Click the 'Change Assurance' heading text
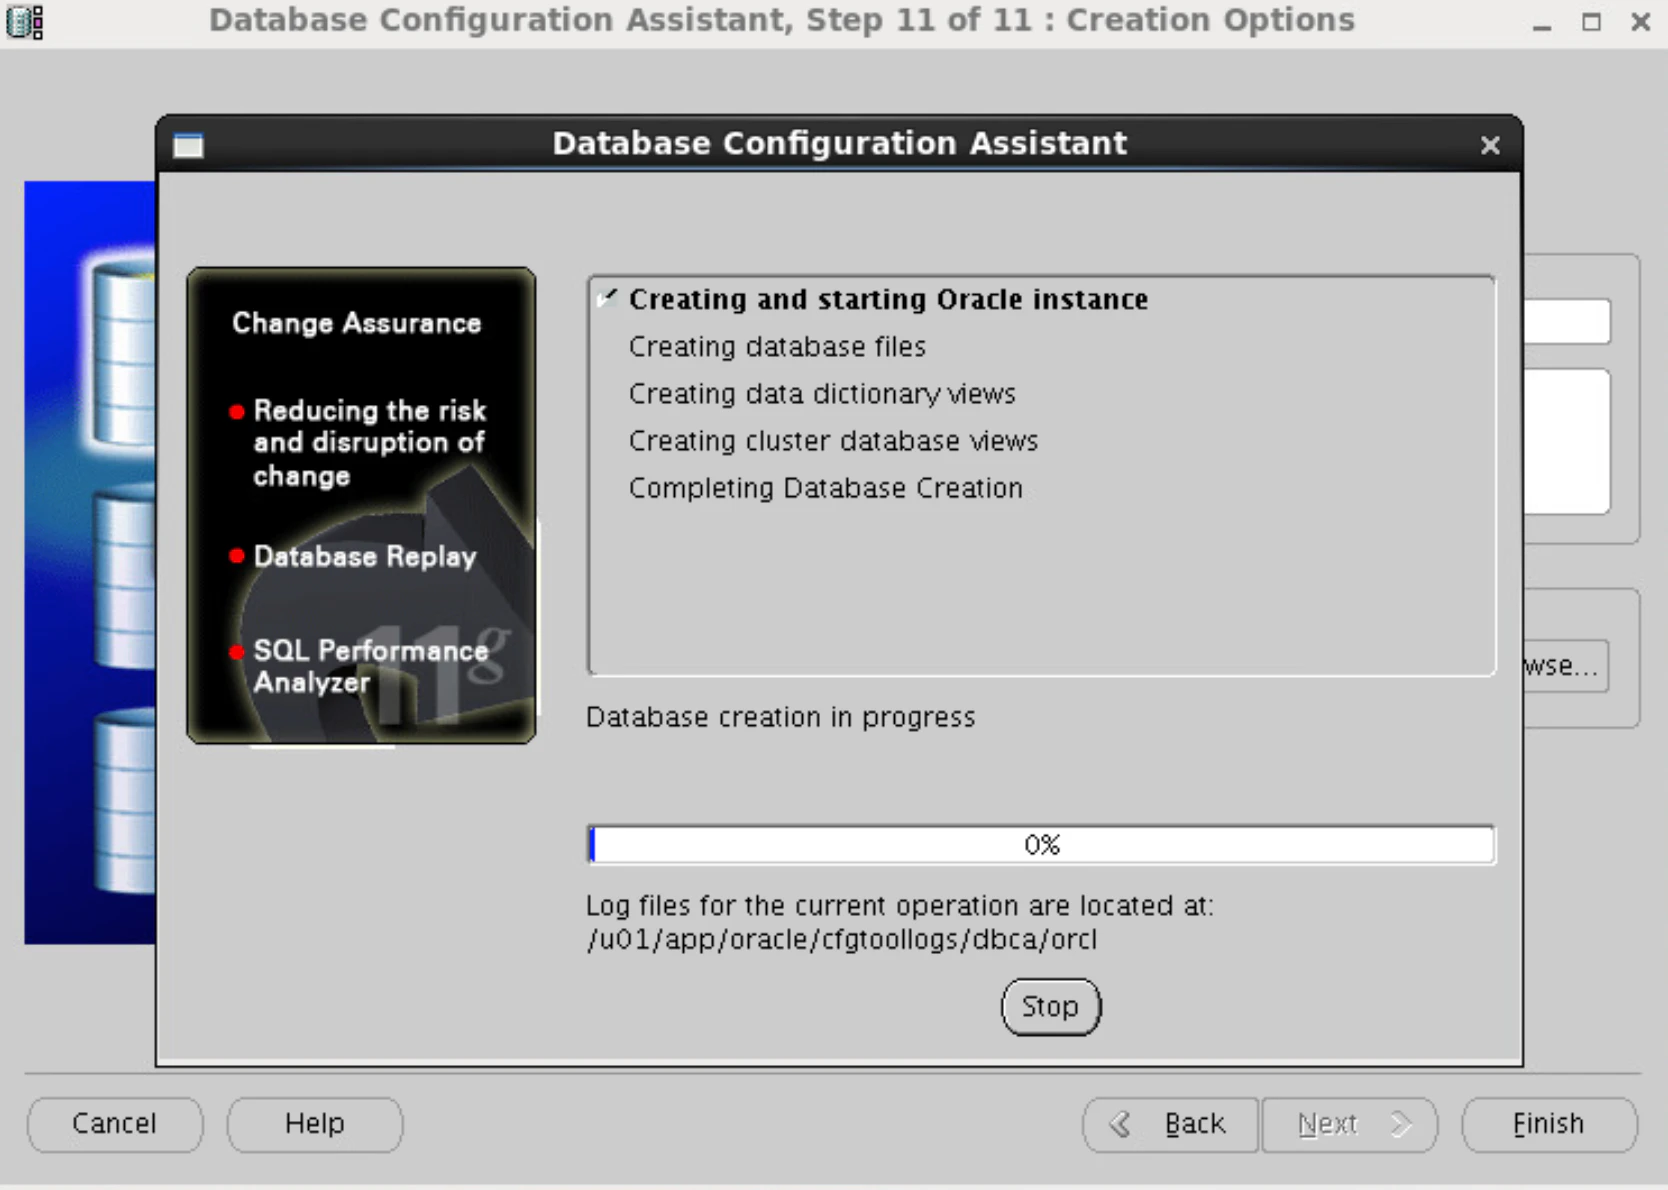The height and width of the screenshot is (1190, 1668). click(x=357, y=324)
